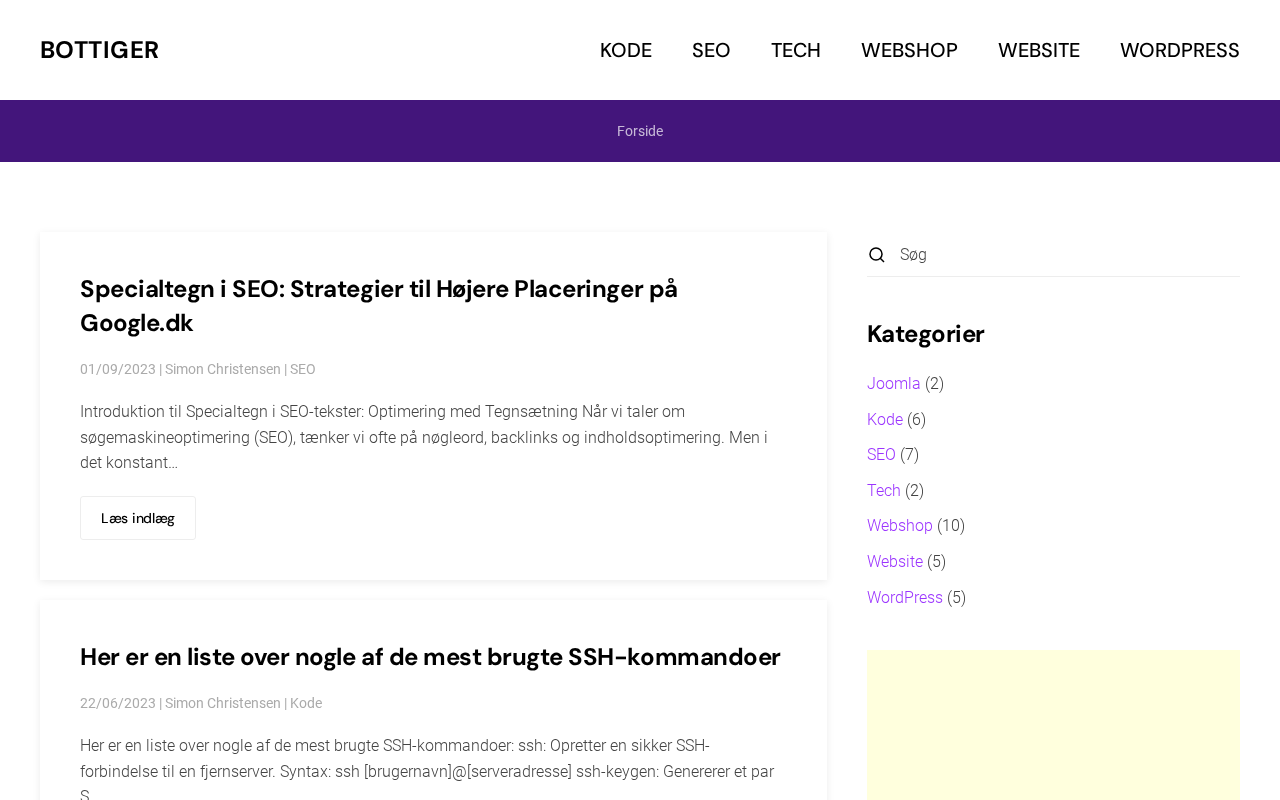The image size is (1280, 800).
Task: Select TECH in the navigation
Action: coord(796,50)
